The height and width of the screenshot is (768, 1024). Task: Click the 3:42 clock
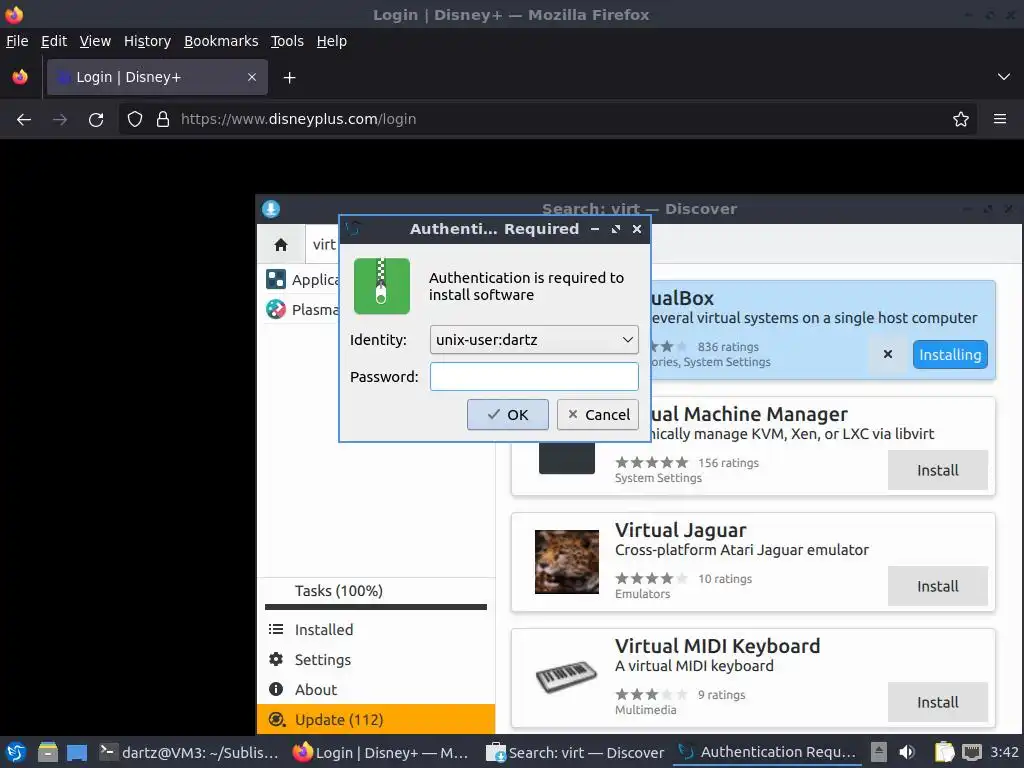tap(1004, 752)
